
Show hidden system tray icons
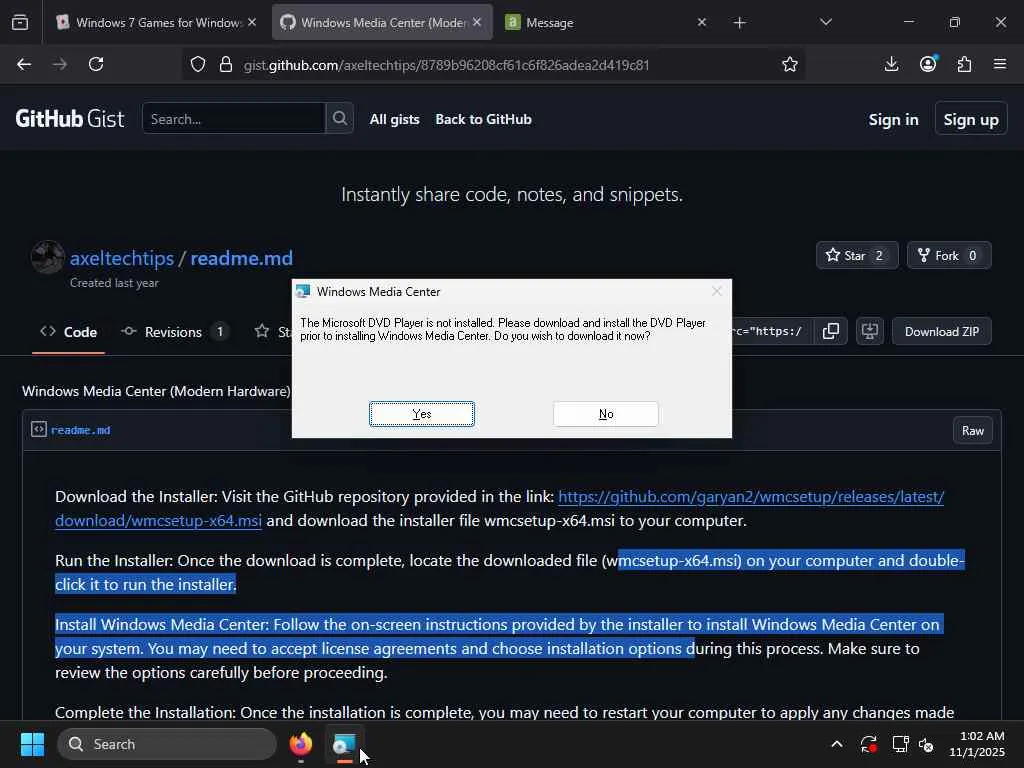tap(837, 744)
